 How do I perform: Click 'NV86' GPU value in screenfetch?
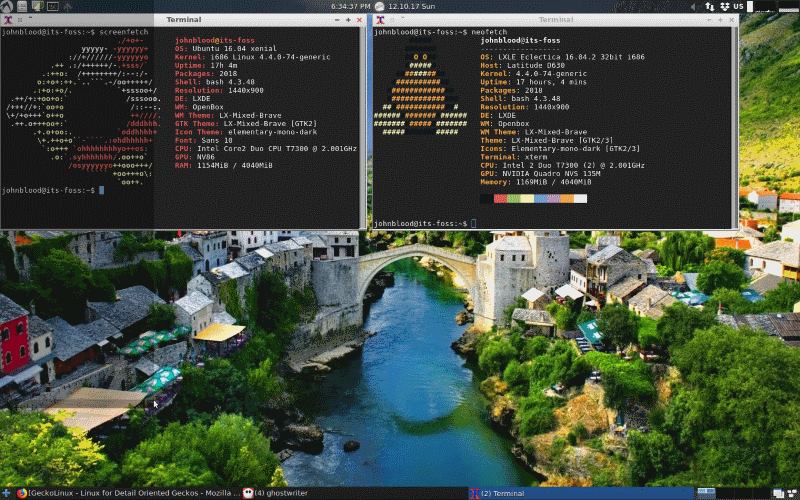tap(206, 157)
